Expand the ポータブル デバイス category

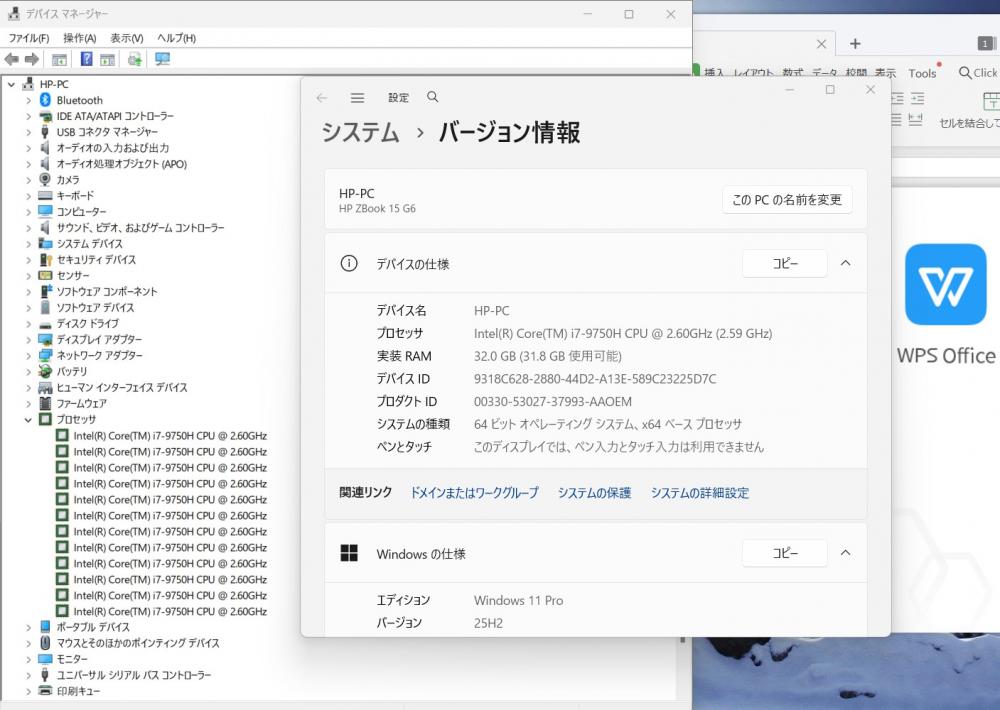[x=28, y=627]
